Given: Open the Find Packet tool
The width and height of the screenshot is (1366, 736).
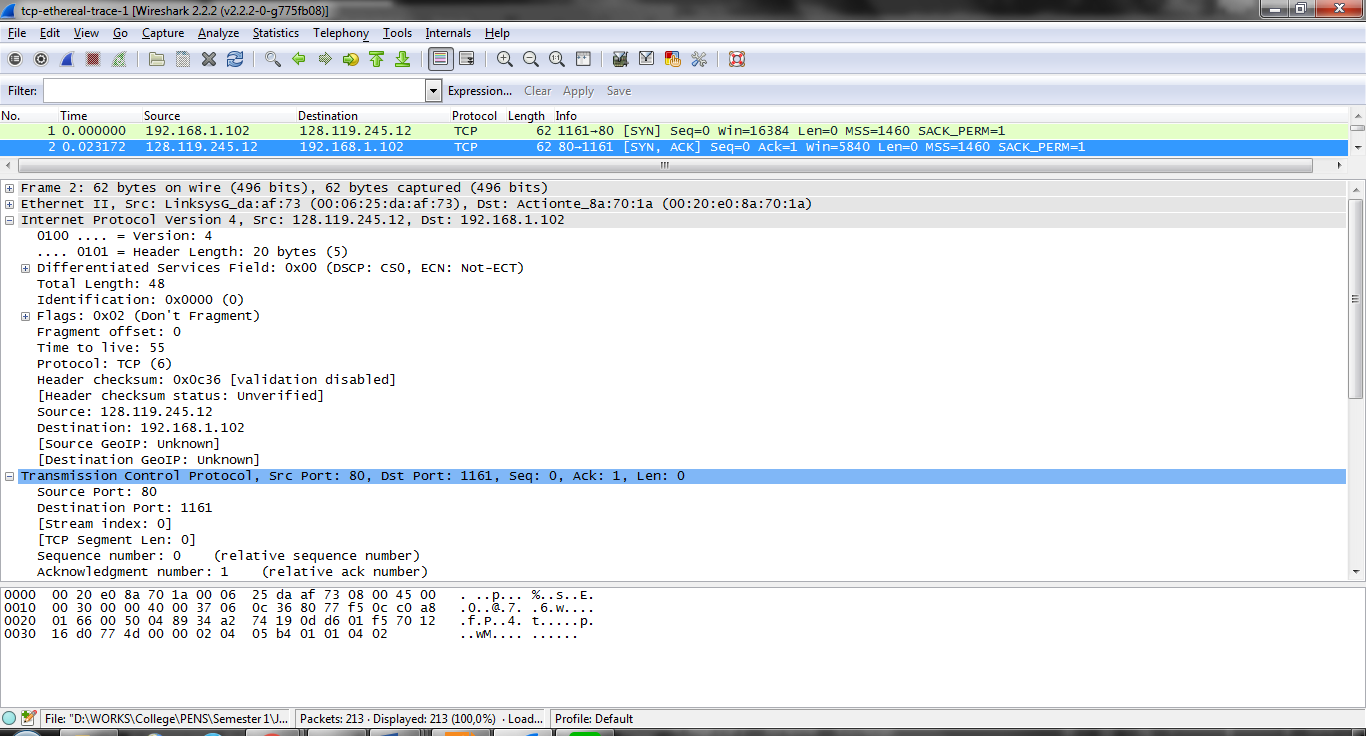Looking at the screenshot, I should tap(271, 59).
